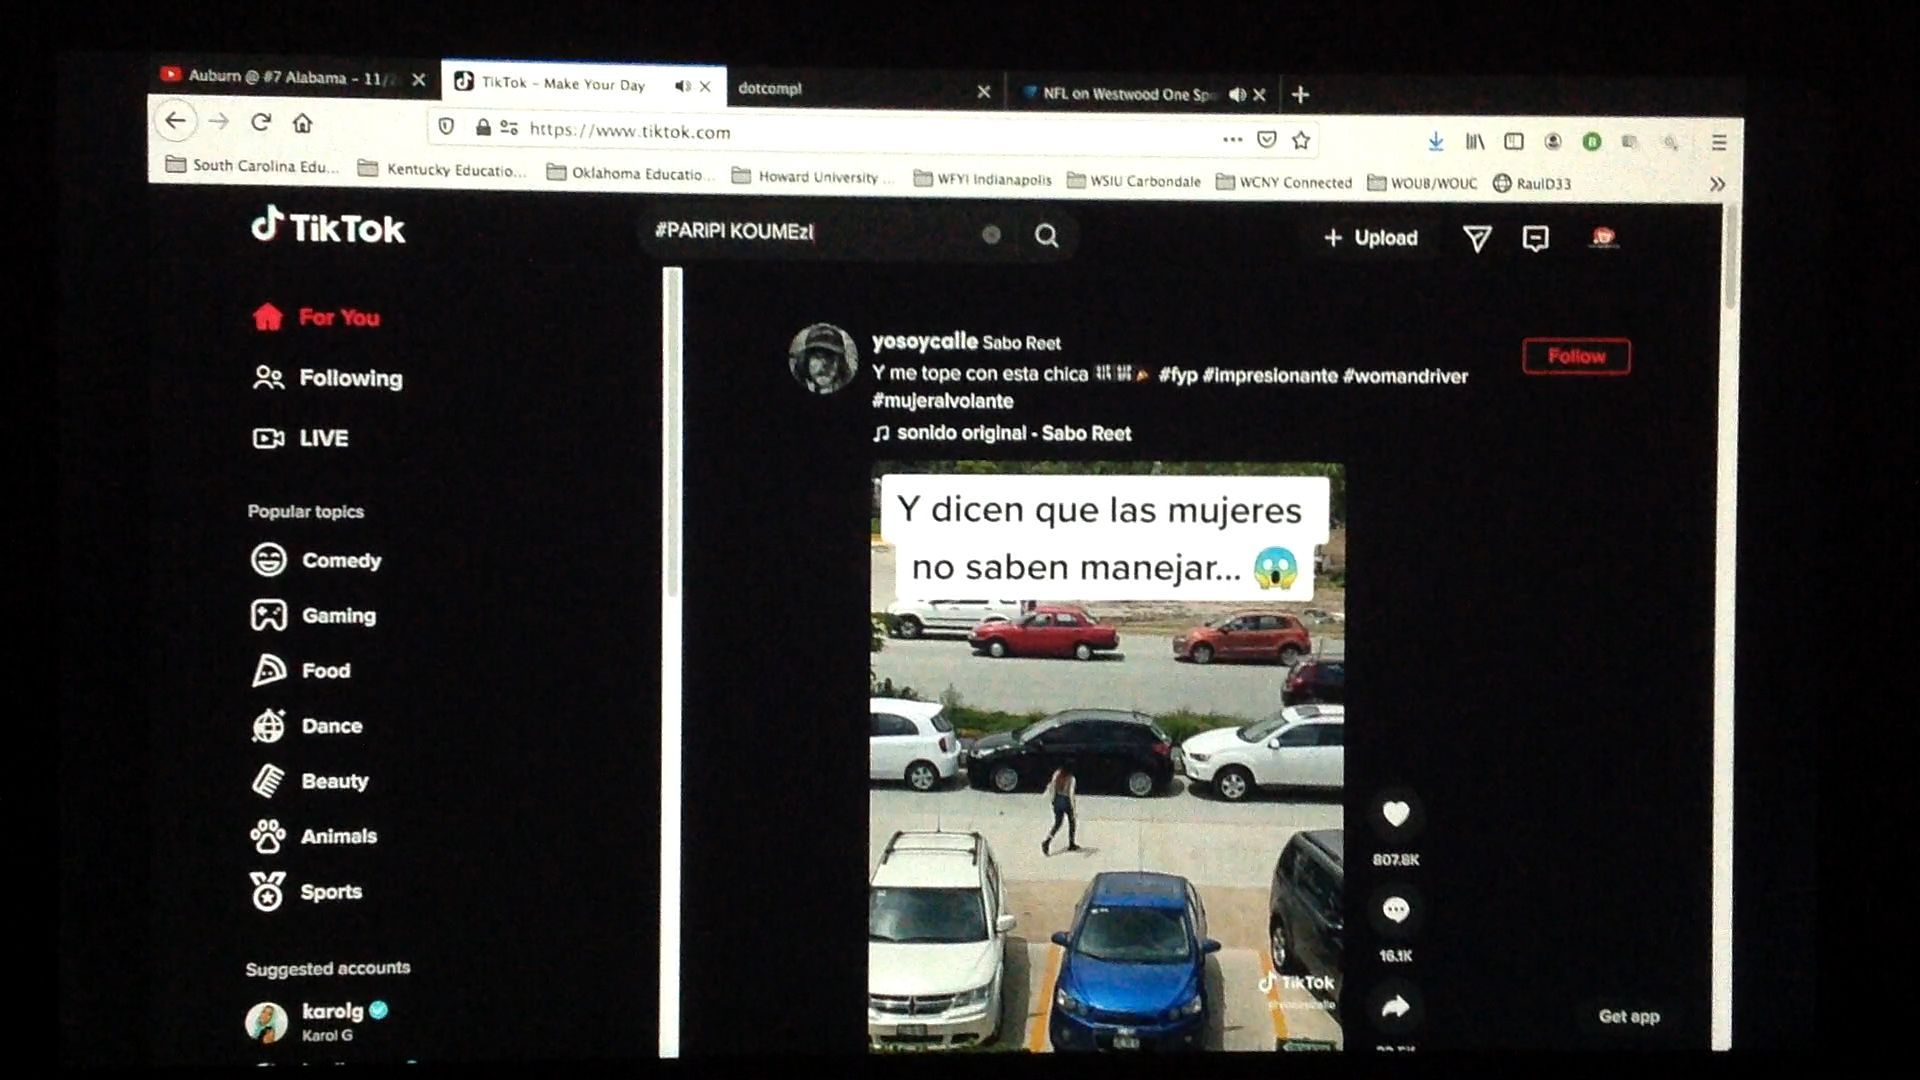Screen dimensions: 1920x1080
Task: Go to the browser home page
Action: pyautogui.click(x=302, y=123)
